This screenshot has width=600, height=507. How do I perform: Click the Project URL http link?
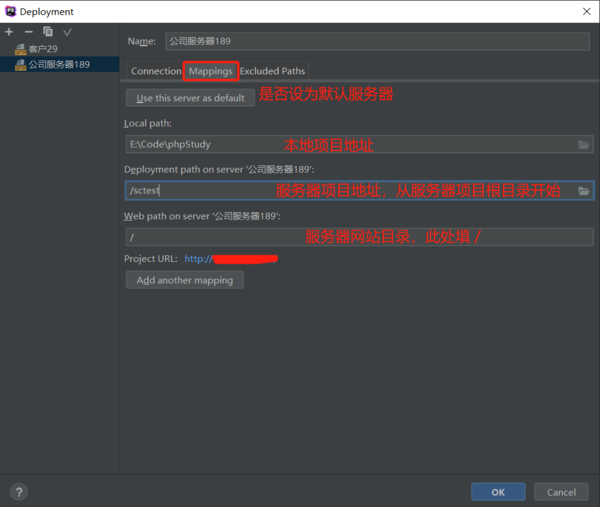coord(198,258)
